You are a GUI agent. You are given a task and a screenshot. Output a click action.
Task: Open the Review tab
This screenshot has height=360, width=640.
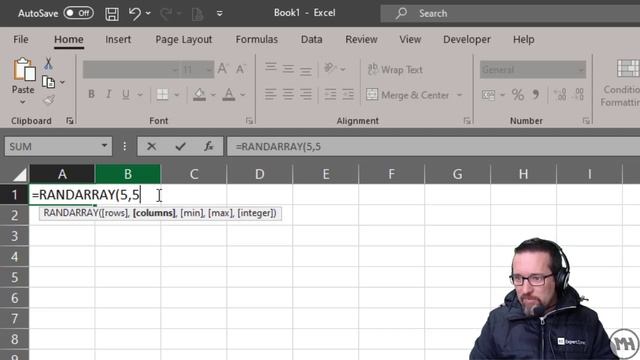tap(361, 39)
